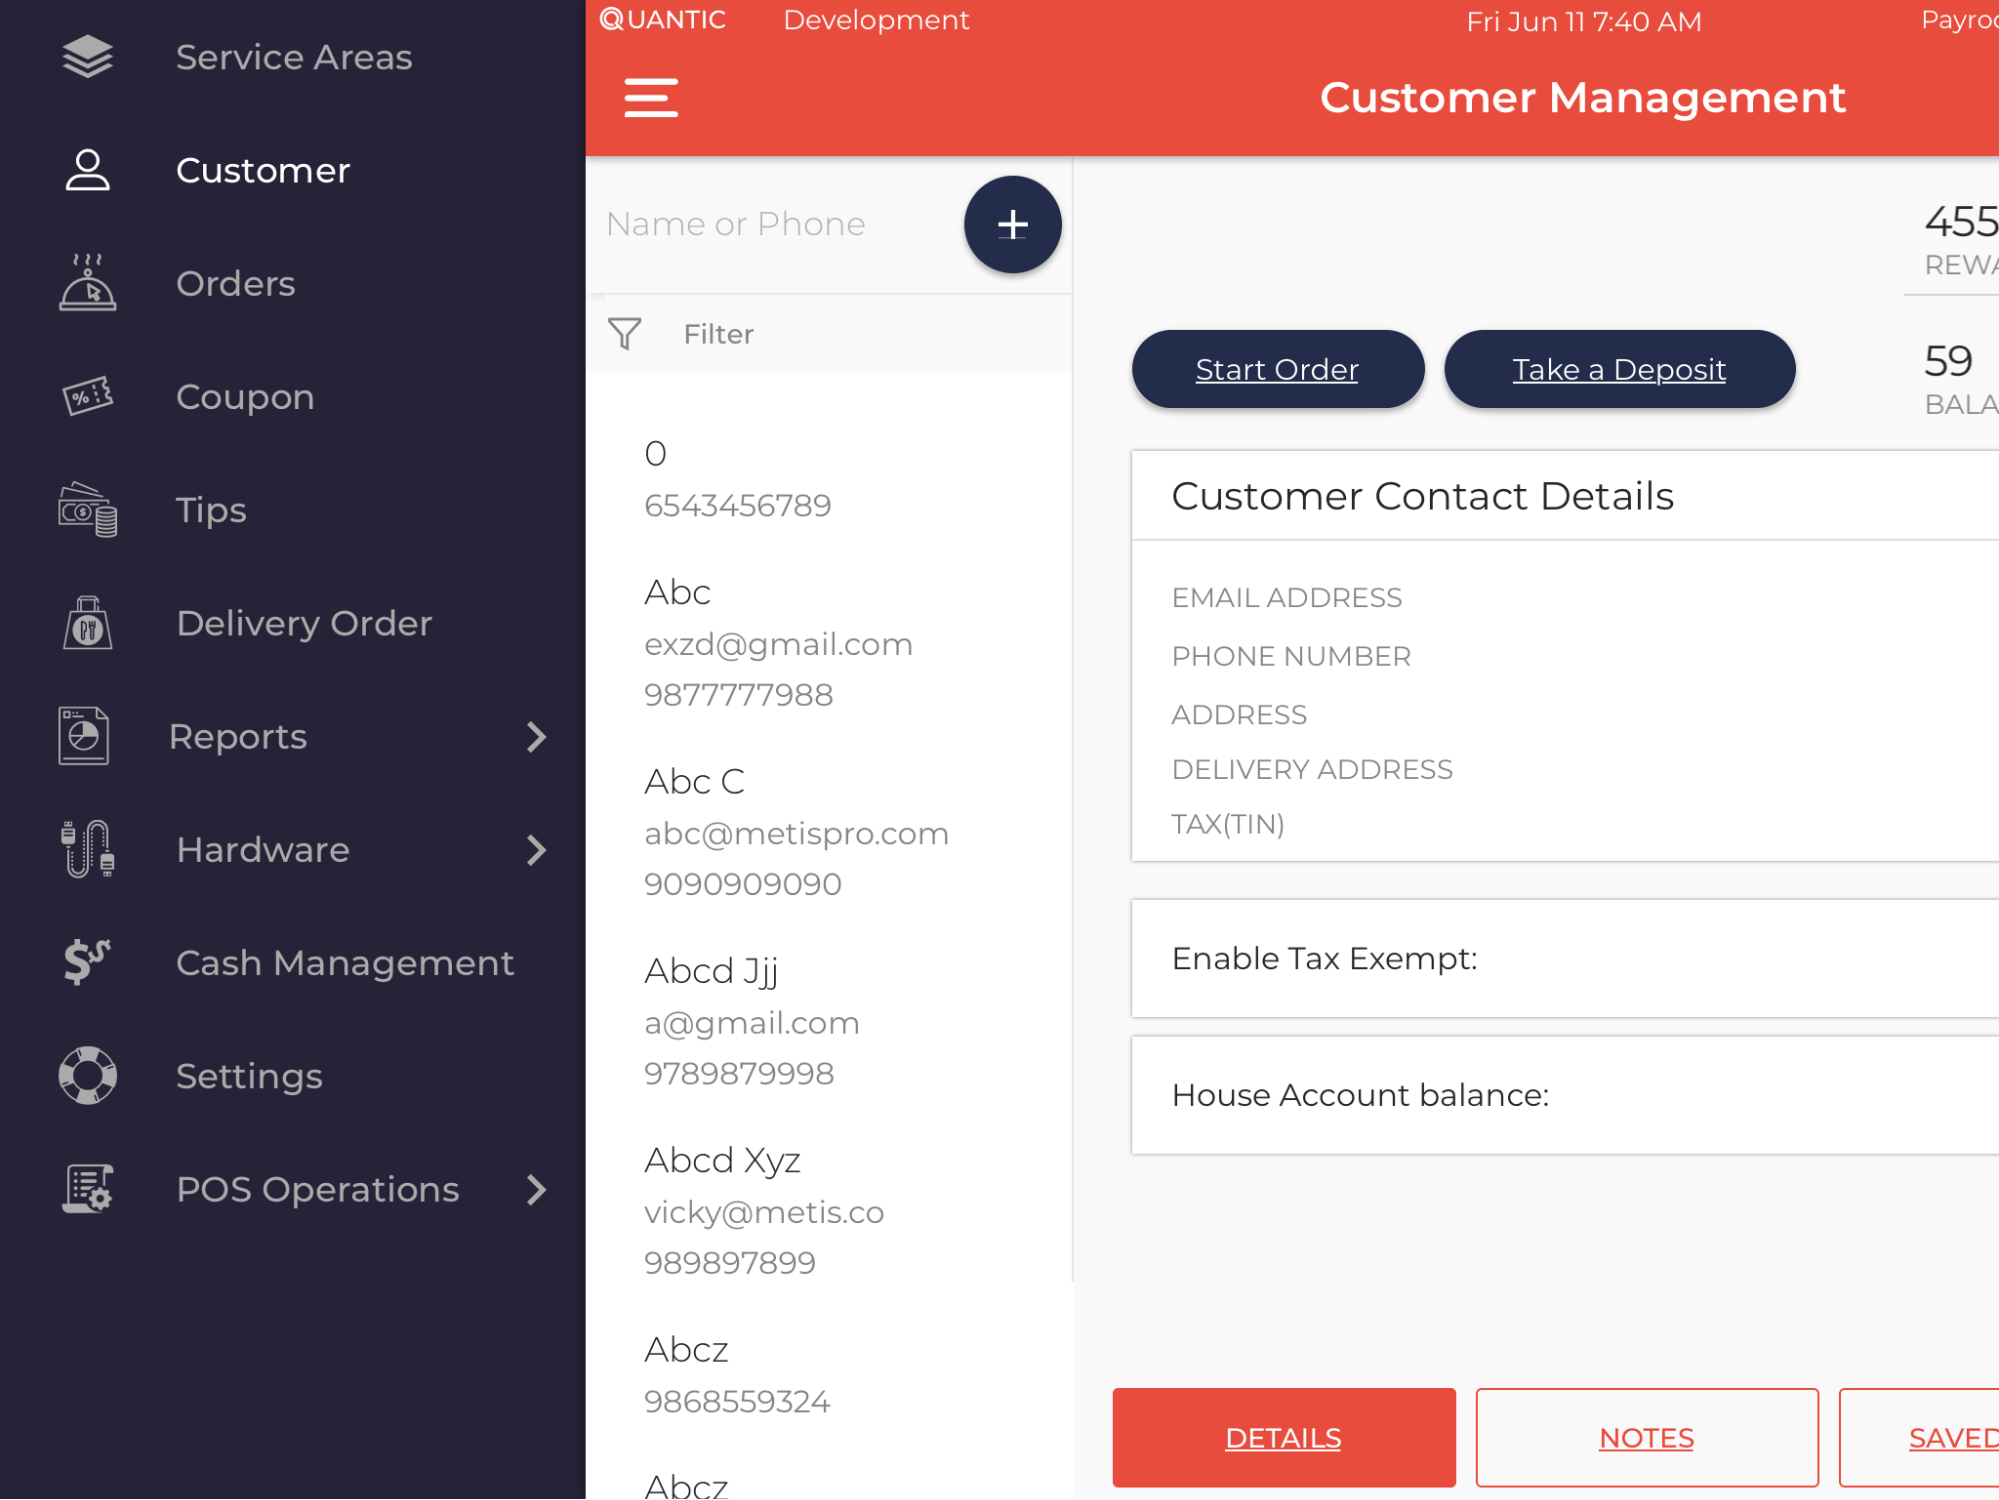Open the Delivery Order section
1999x1500 pixels.
pos(304,622)
